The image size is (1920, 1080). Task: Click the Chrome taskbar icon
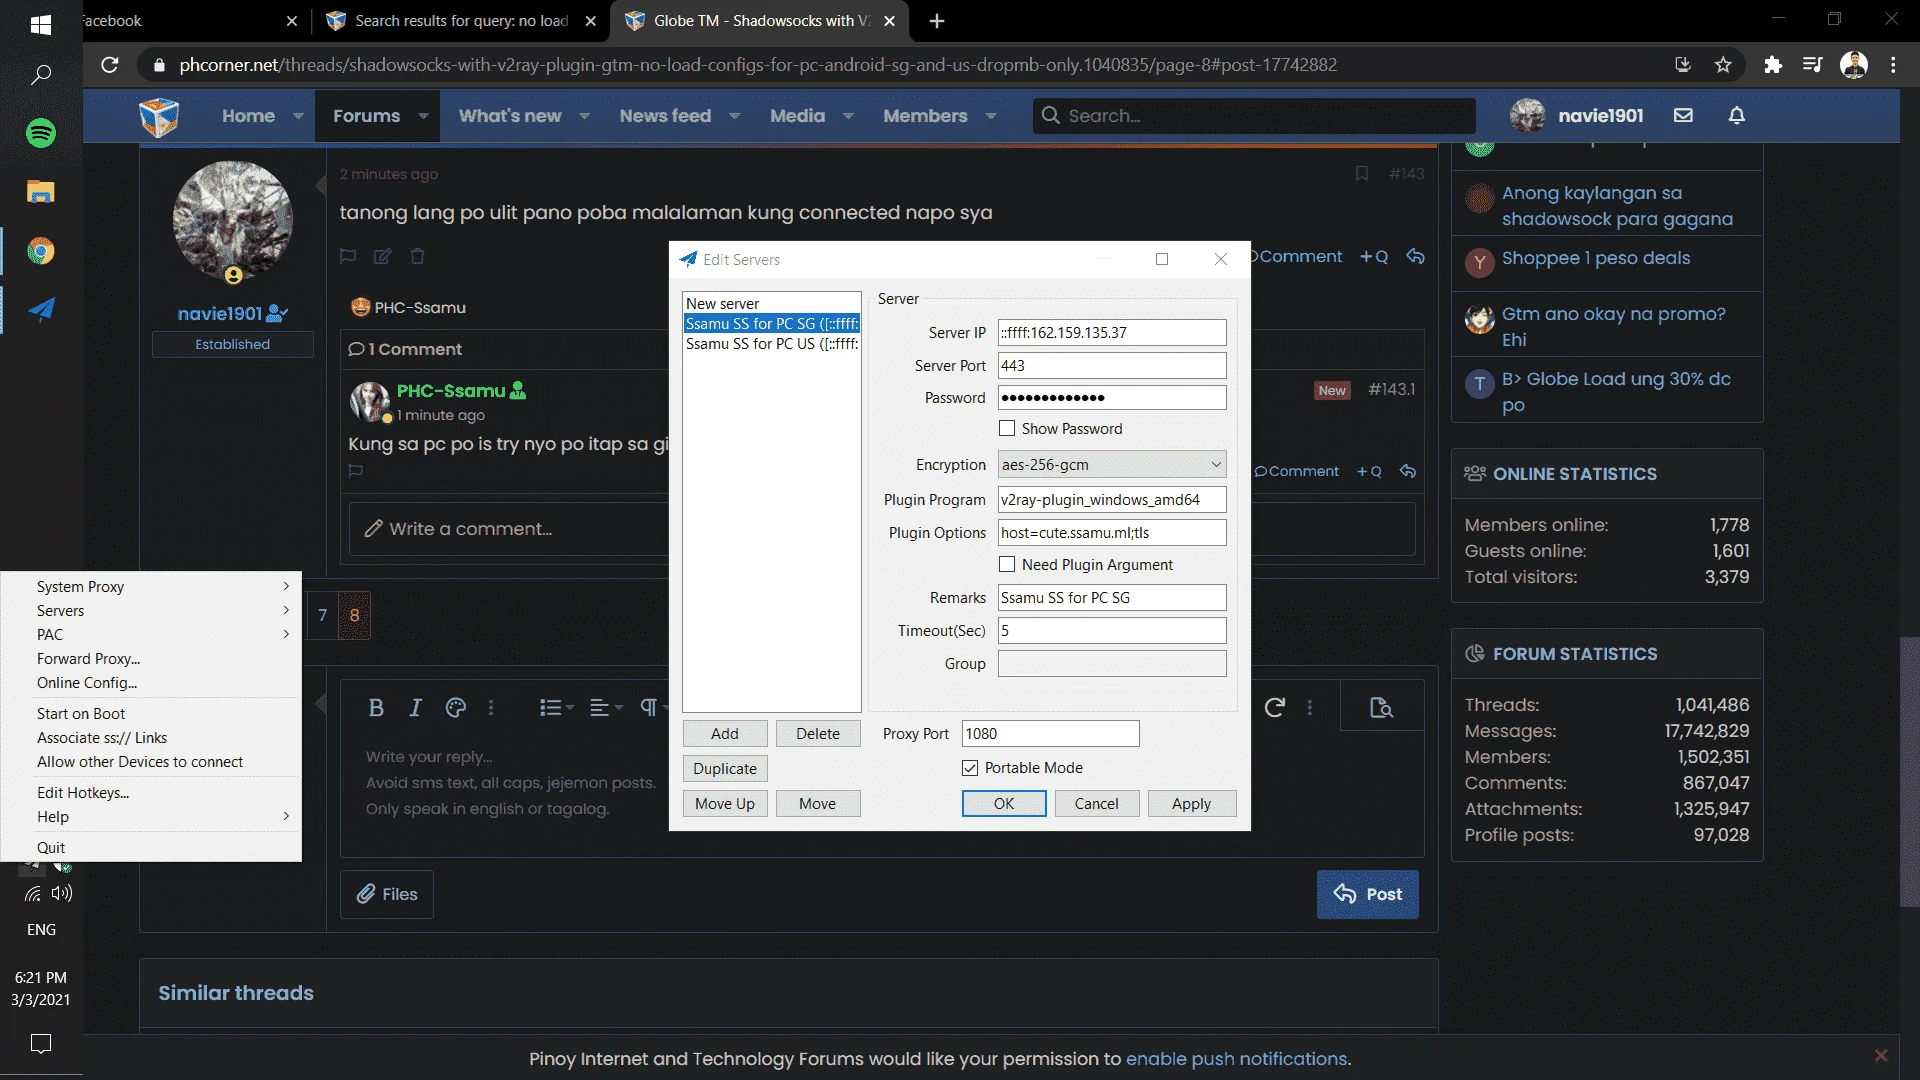[x=41, y=251]
